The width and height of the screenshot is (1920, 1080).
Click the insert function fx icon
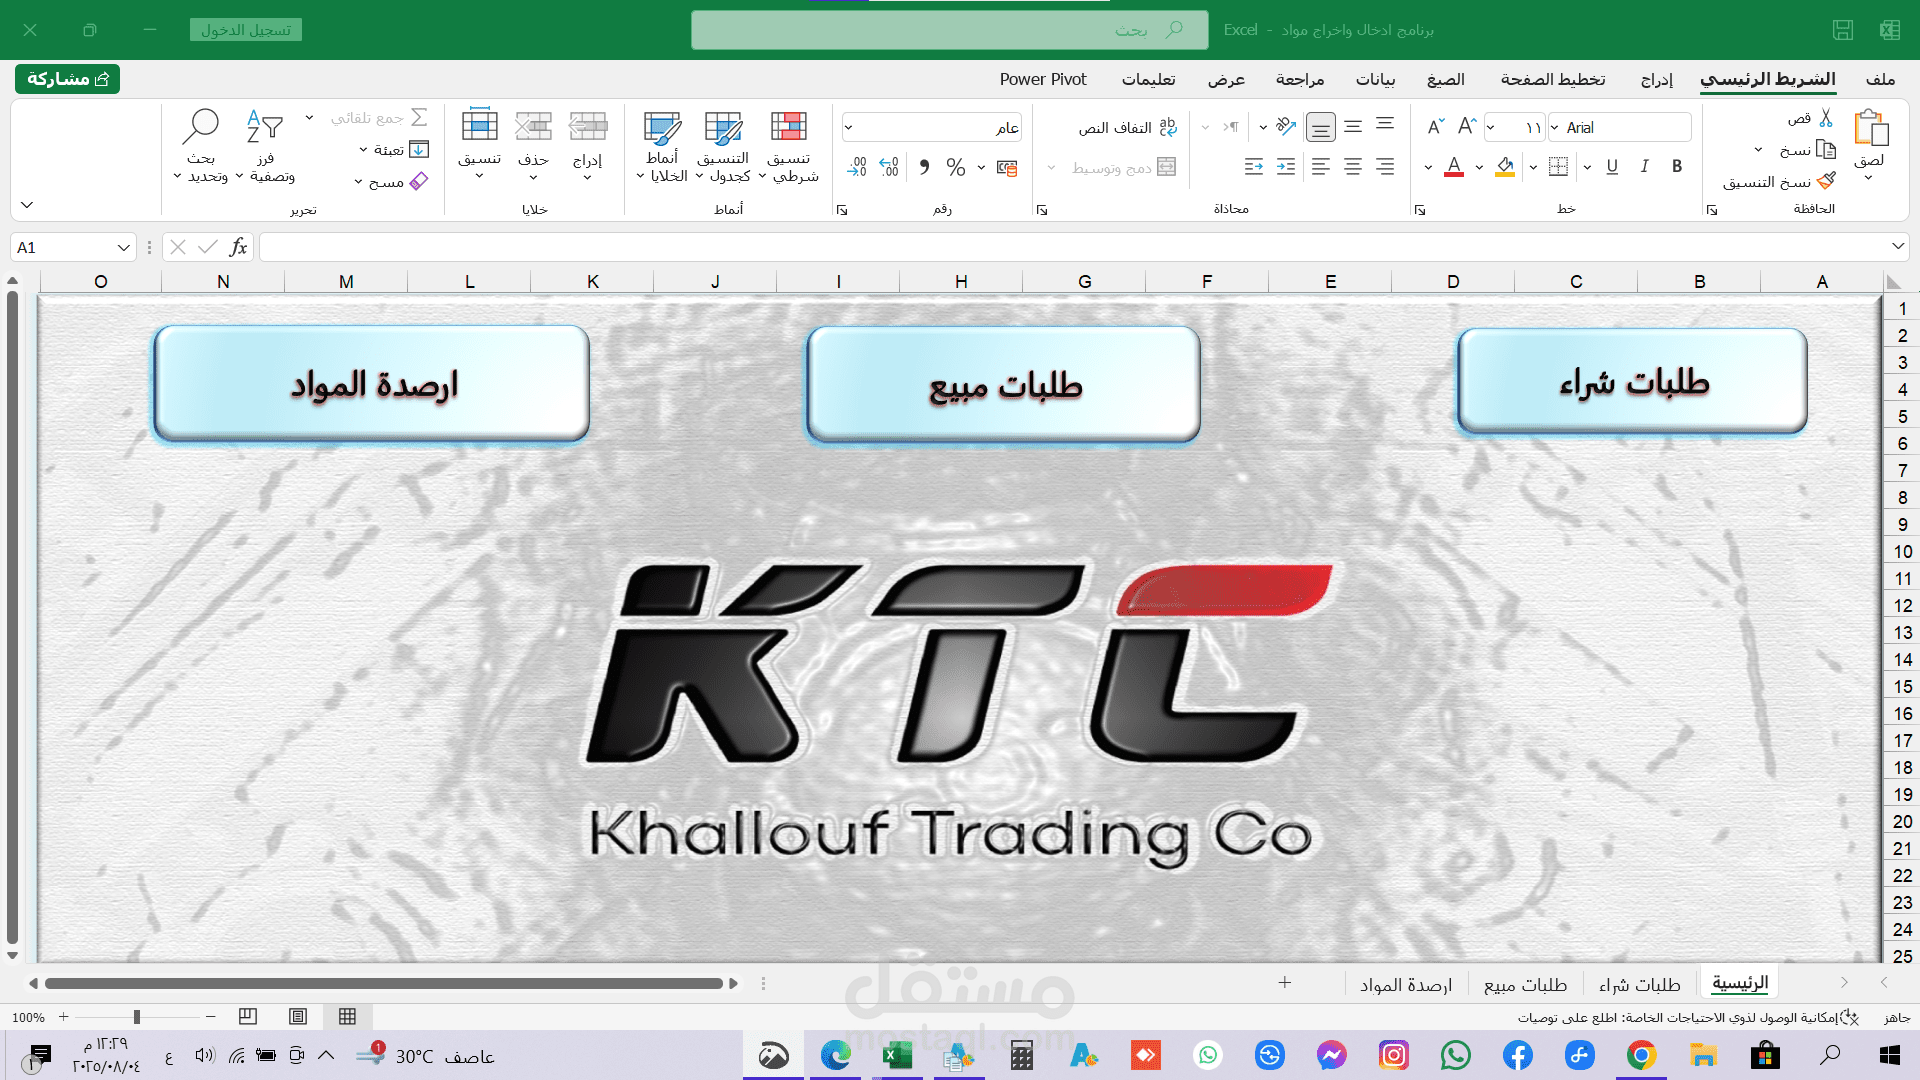coord(238,247)
